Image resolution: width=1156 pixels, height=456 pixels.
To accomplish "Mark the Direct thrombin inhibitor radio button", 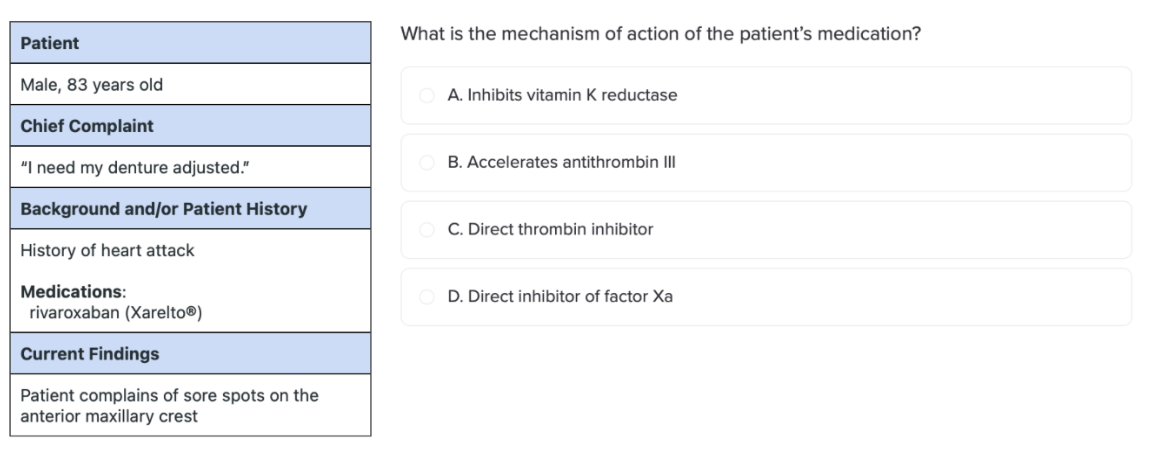I will pyautogui.click(x=426, y=230).
